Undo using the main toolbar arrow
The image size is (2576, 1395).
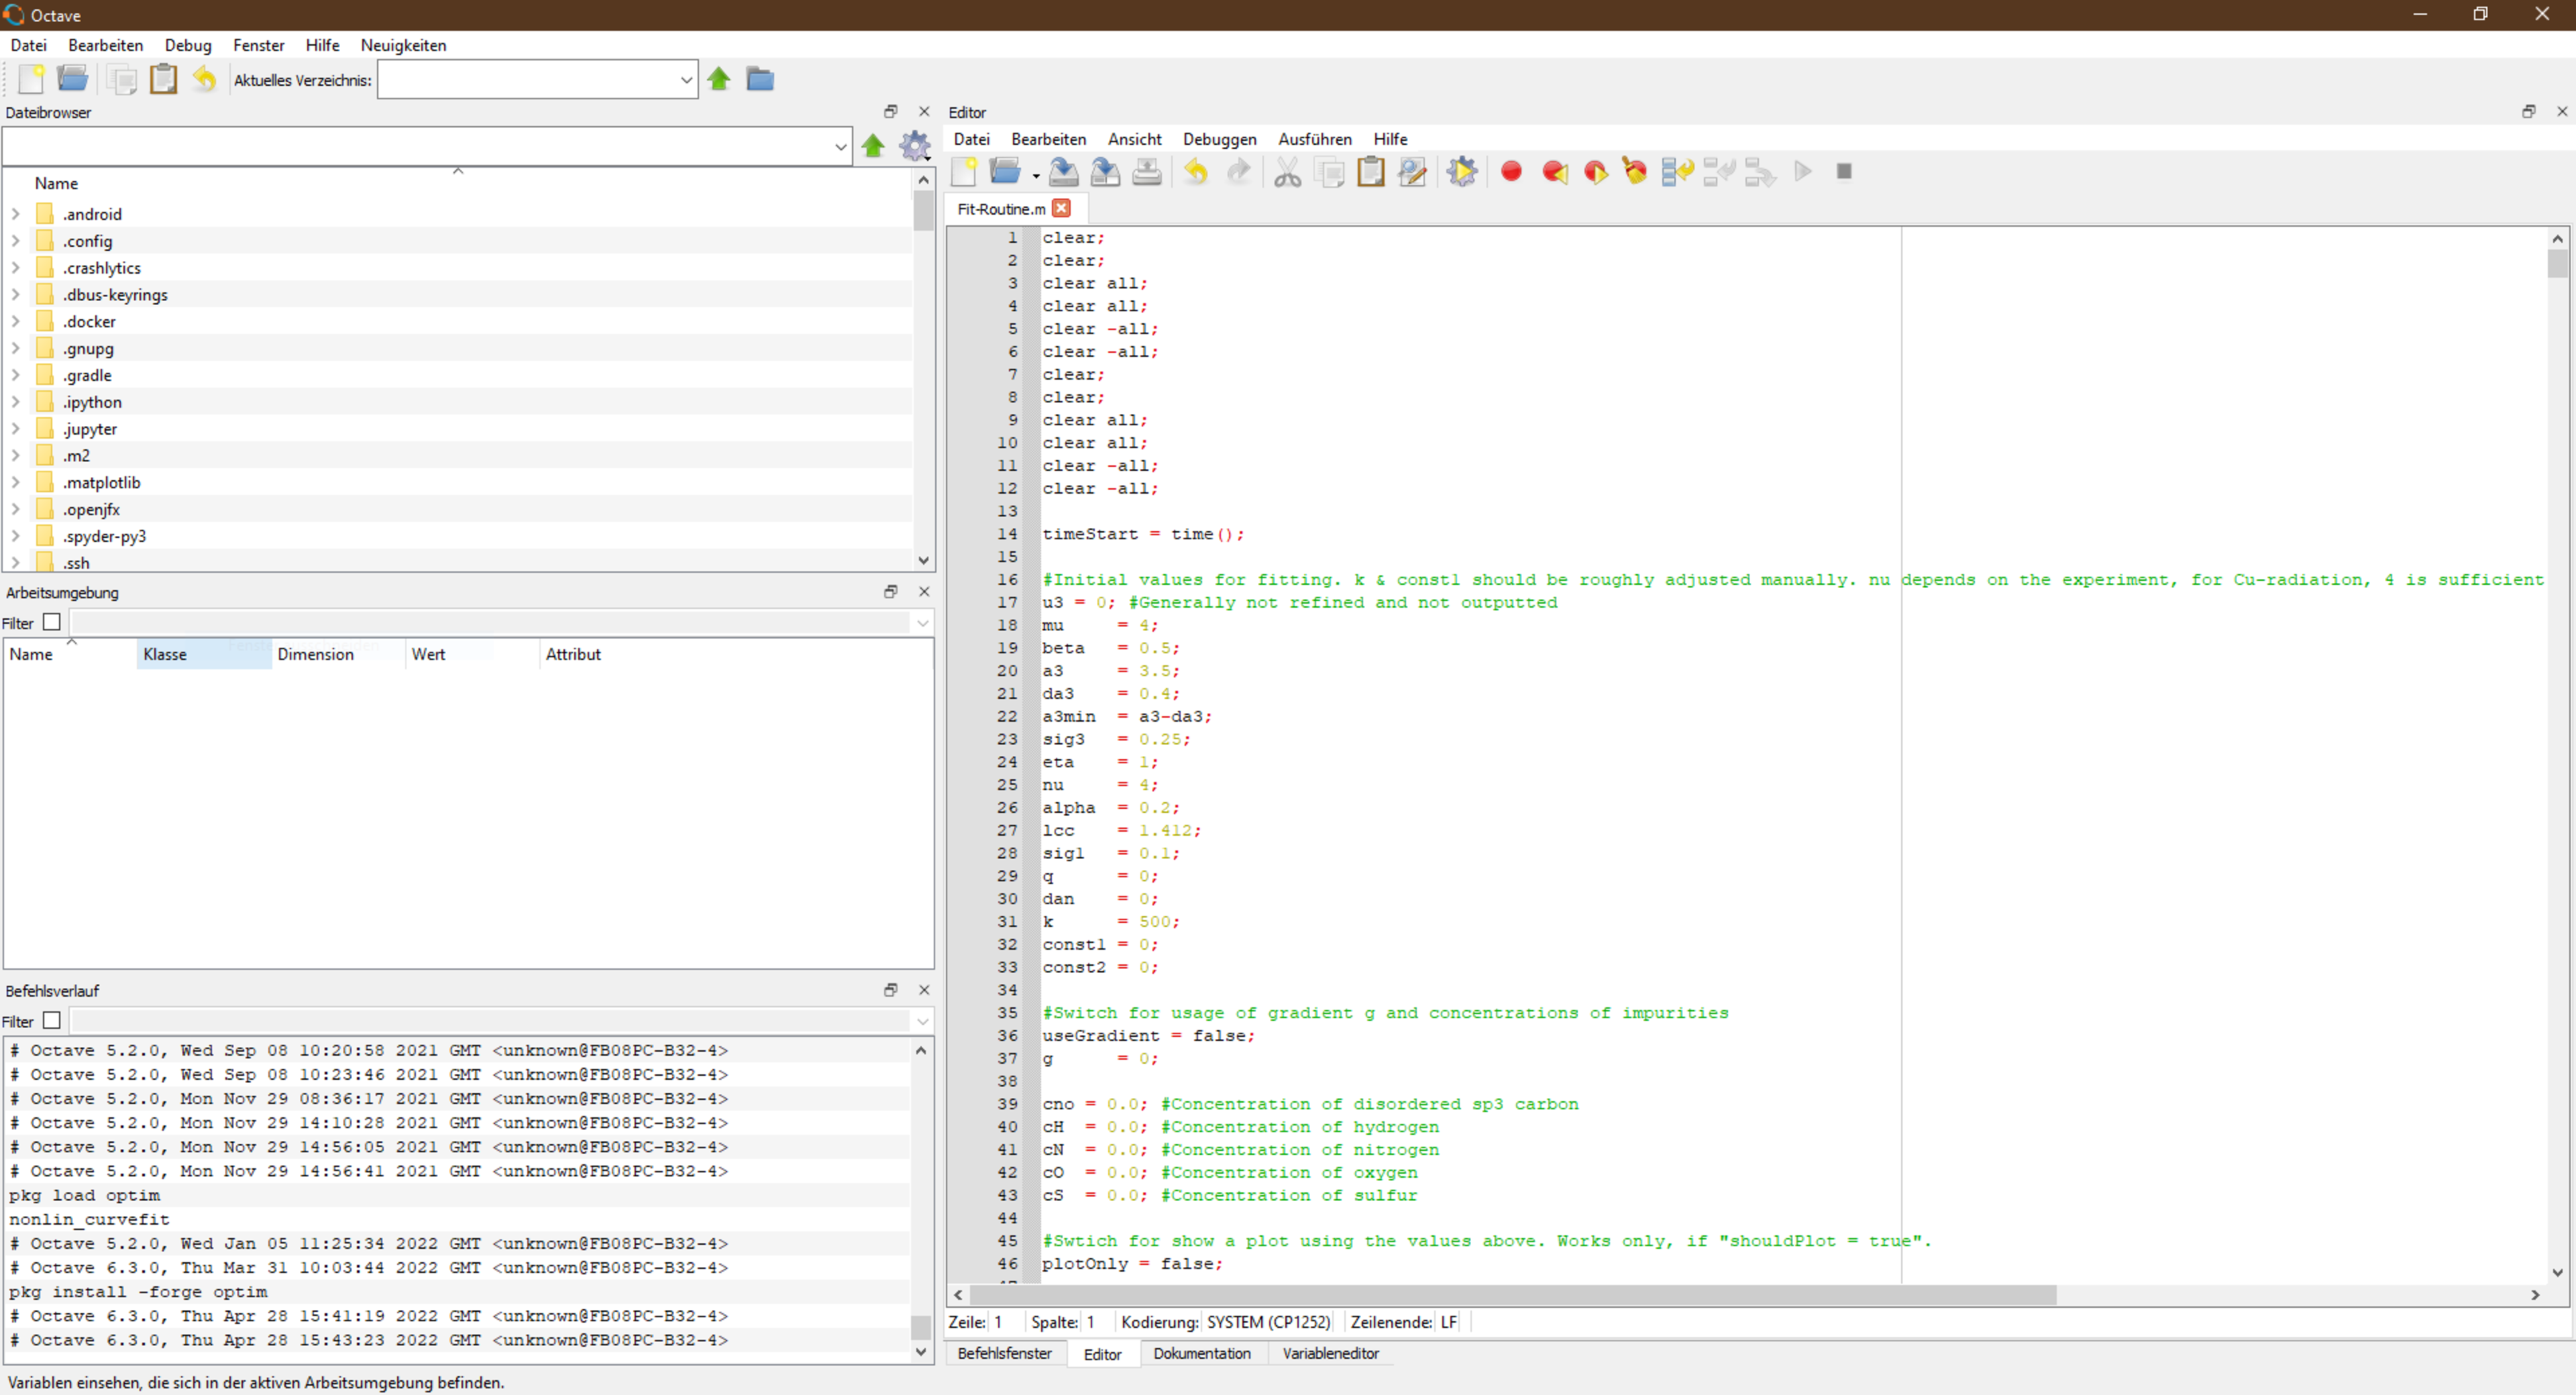(x=204, y=79)
